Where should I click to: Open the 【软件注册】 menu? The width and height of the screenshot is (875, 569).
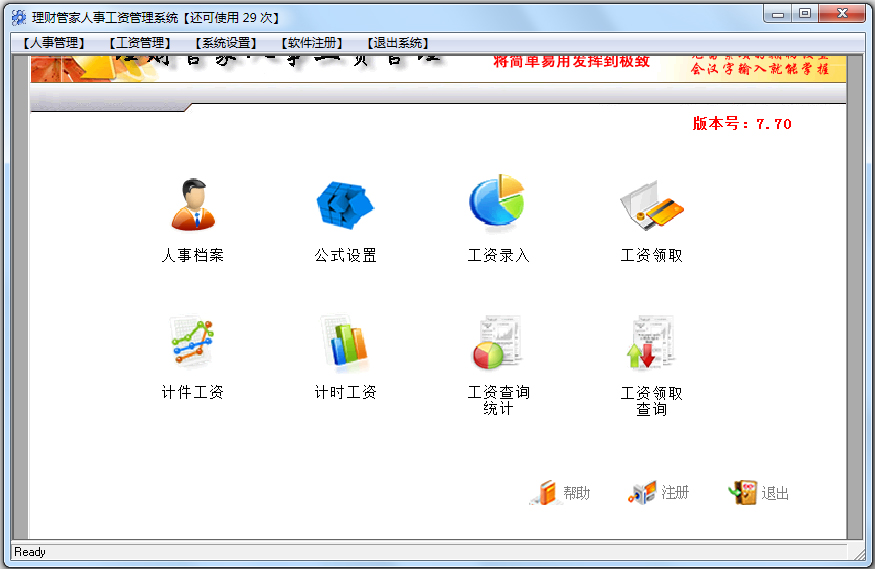coord(311,43)
